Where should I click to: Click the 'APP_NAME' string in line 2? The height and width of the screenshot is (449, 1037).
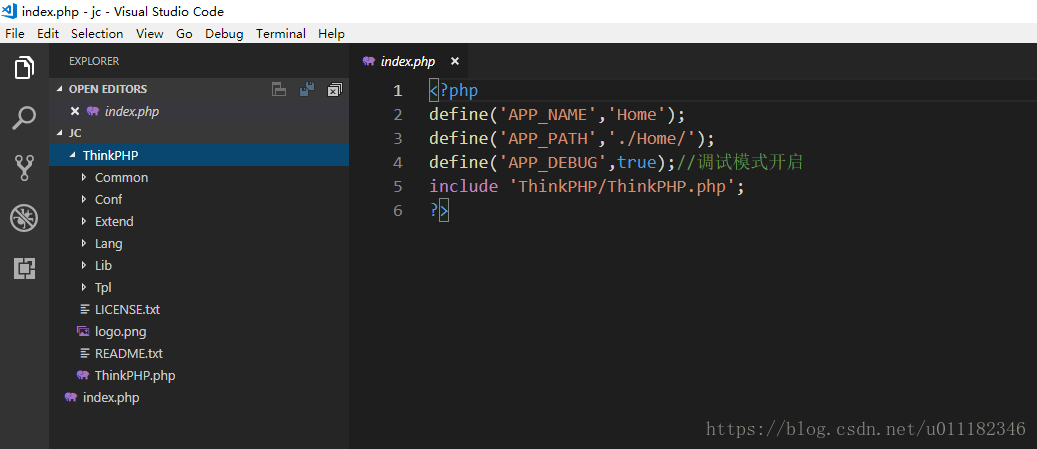point(547,115)
